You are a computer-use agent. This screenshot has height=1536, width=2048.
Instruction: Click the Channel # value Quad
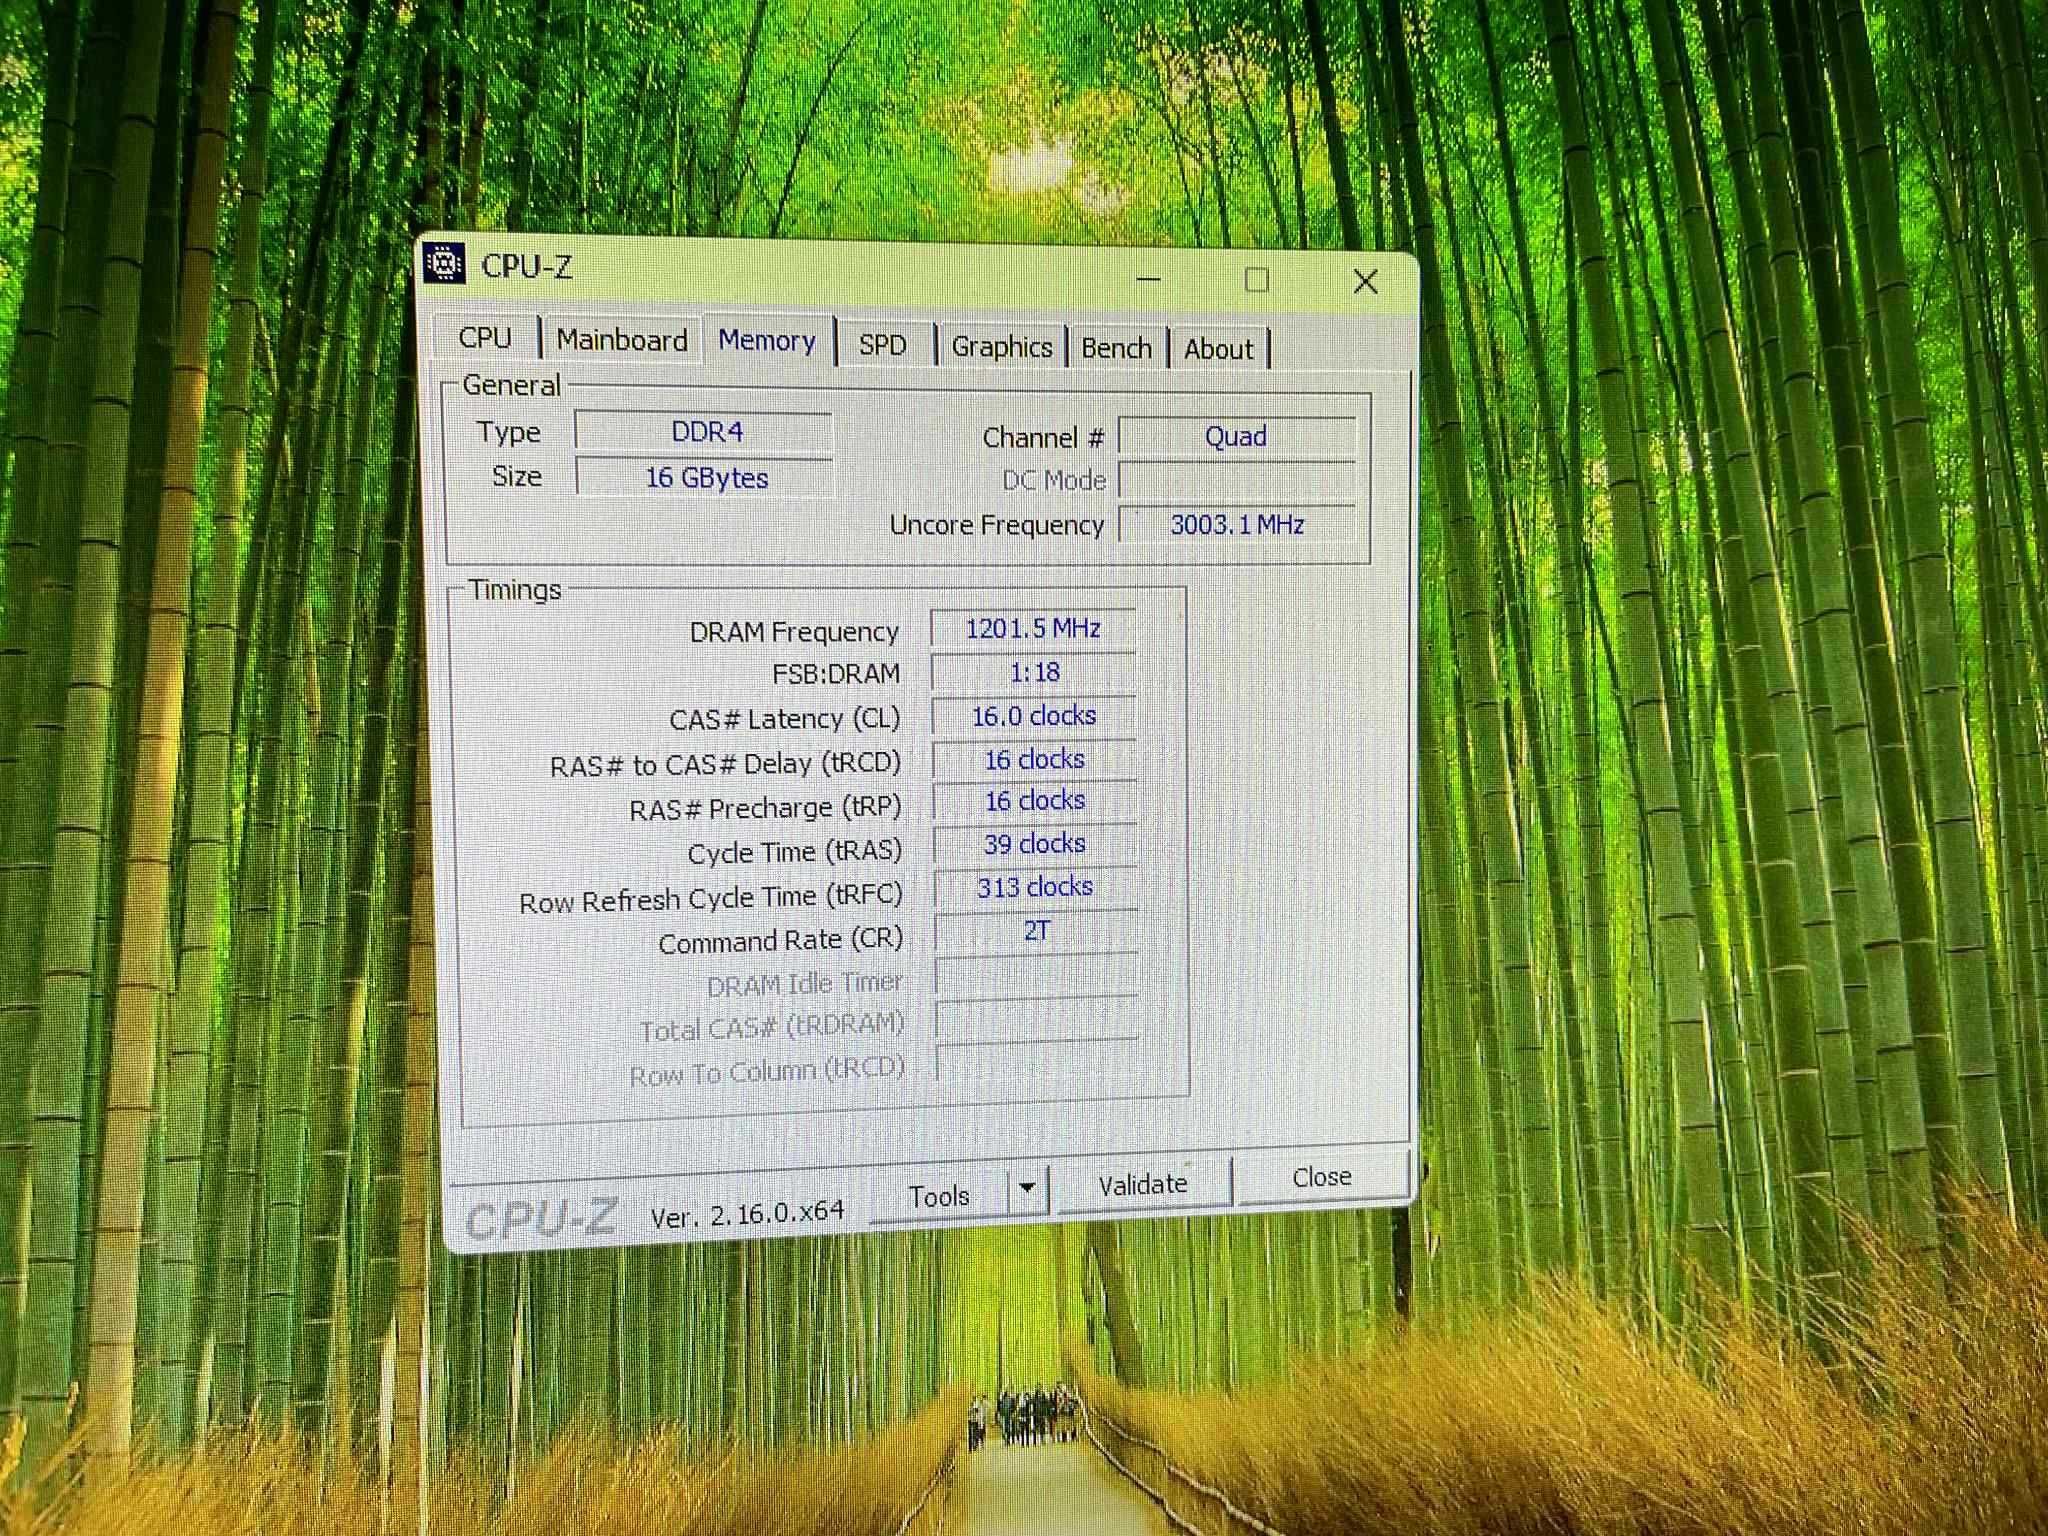(x=1237, y=437)
